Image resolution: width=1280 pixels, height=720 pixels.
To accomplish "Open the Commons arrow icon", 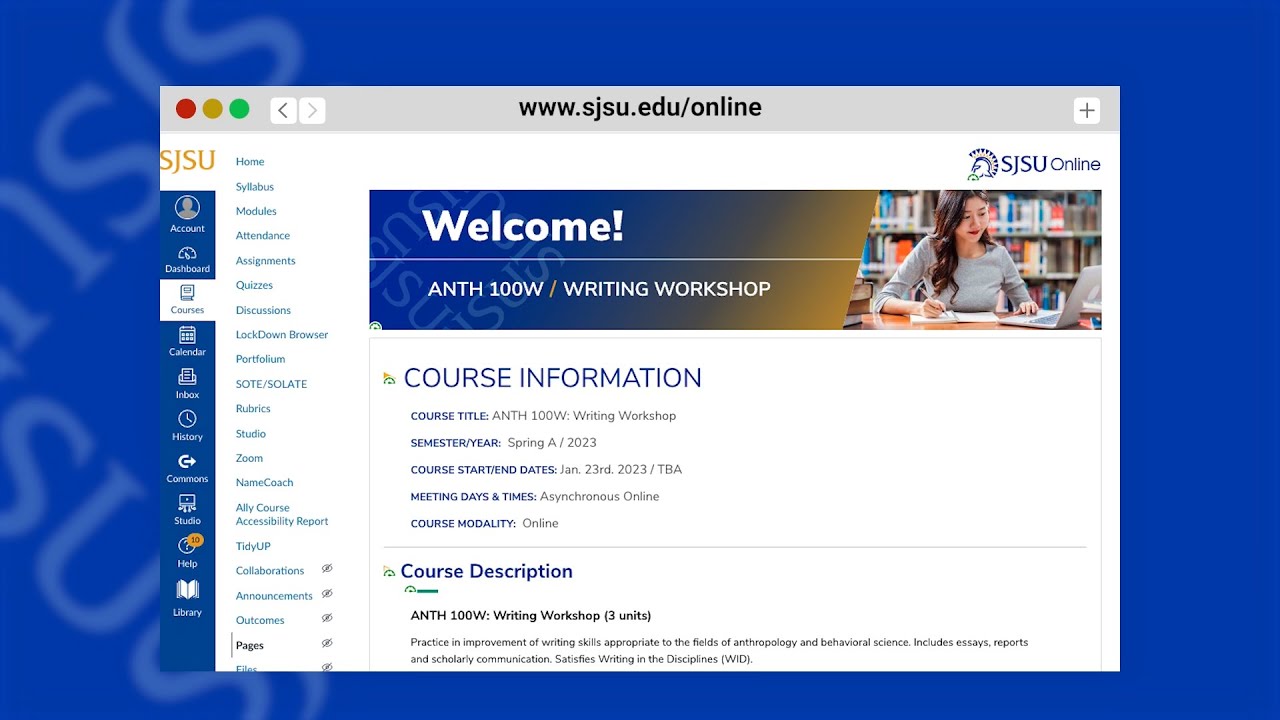I will click(x=187, y=461).
